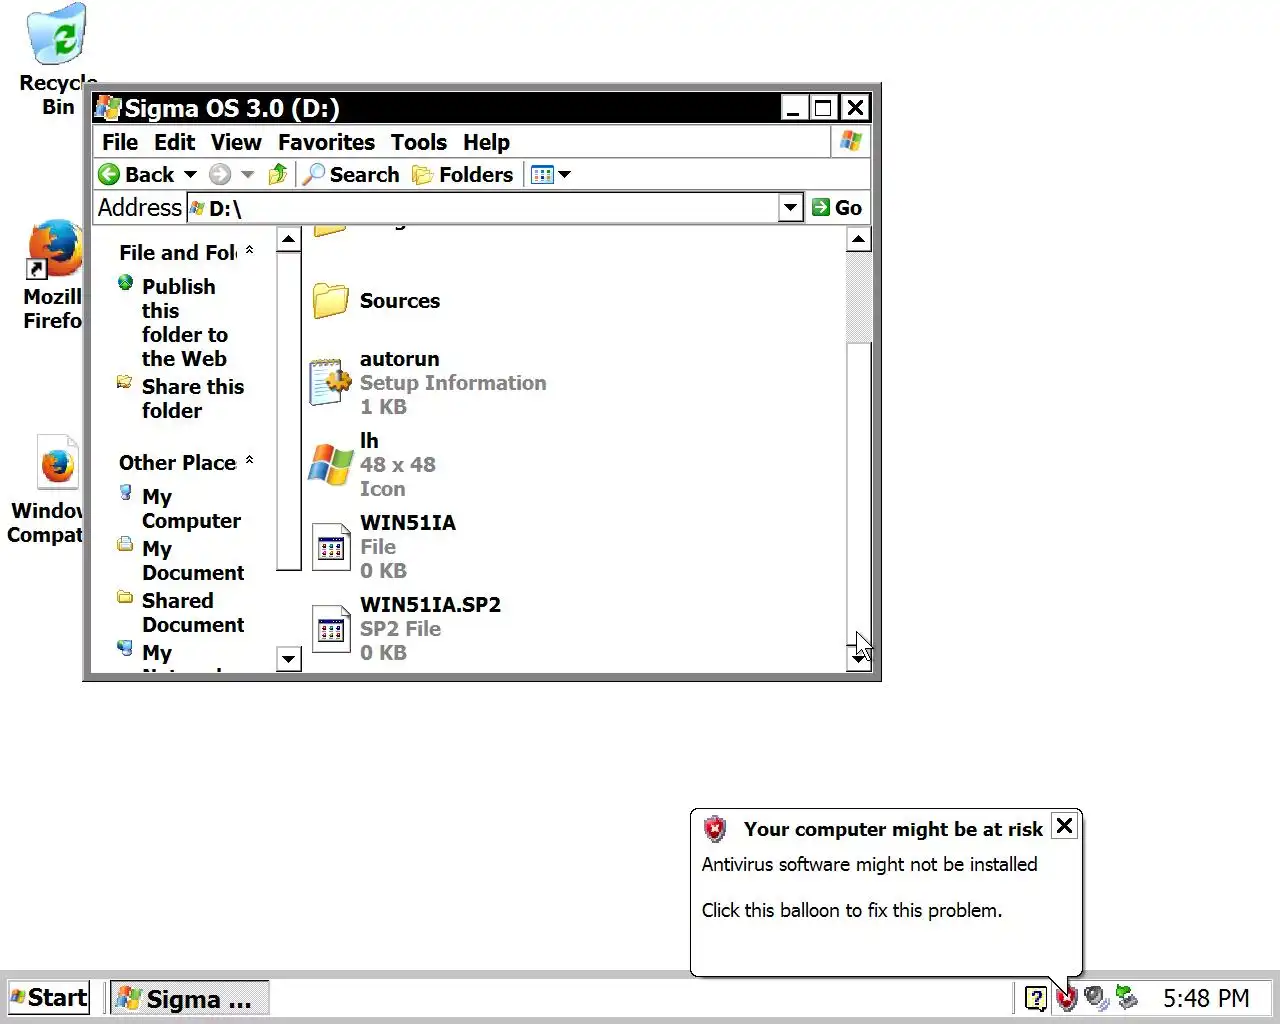
Task: Launch Mozilla Firefox desktop shortcut
Action: pos(54,249)
